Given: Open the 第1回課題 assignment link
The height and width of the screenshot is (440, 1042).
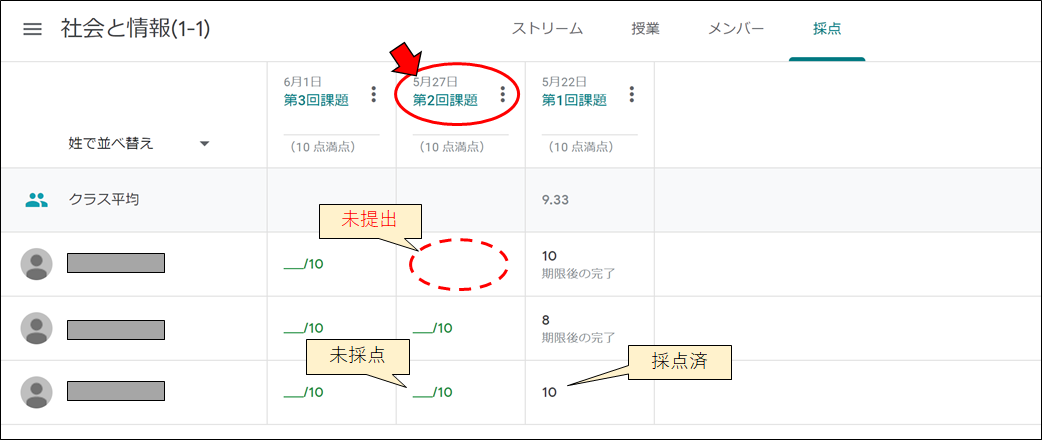Looking at the screenshot, I should [574, 100].
